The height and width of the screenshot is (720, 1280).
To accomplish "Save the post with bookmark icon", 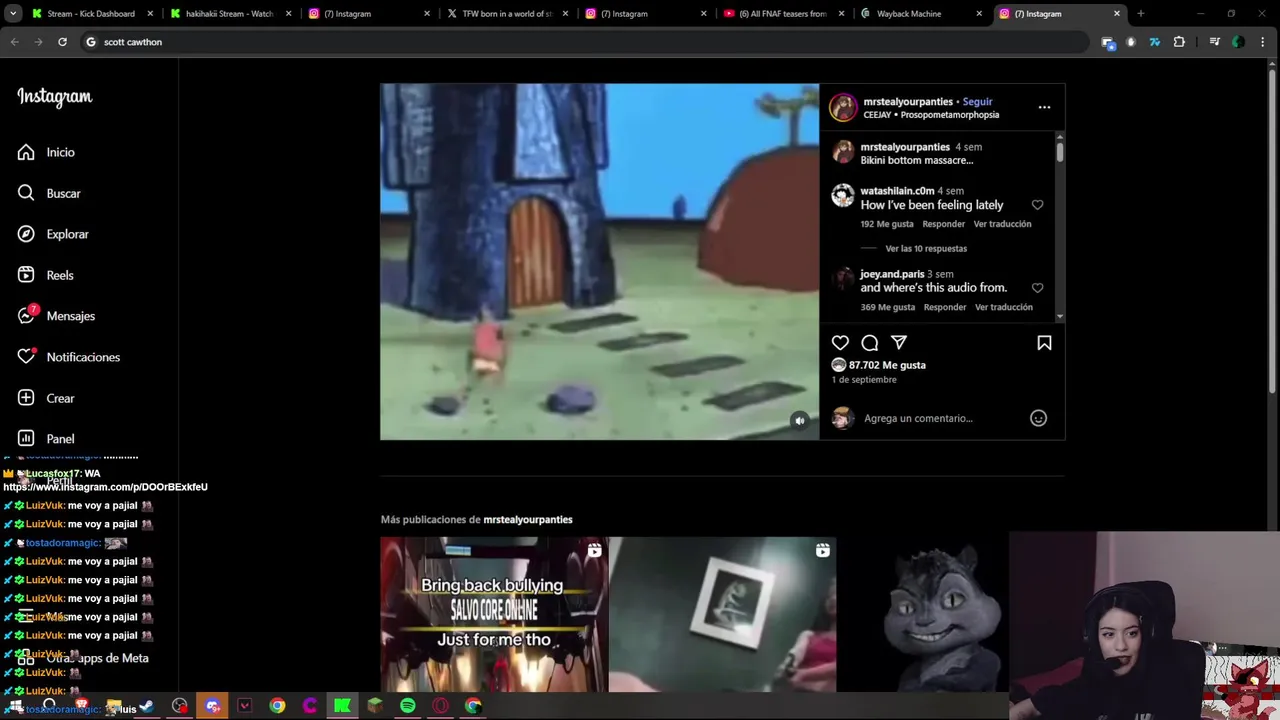I will pos(1044,343).
